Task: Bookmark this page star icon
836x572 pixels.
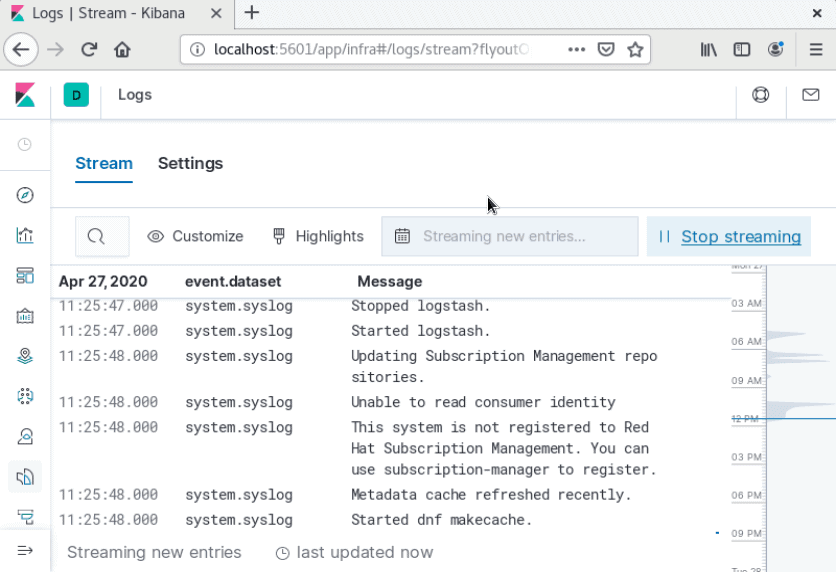Action: tap(635, 50)
